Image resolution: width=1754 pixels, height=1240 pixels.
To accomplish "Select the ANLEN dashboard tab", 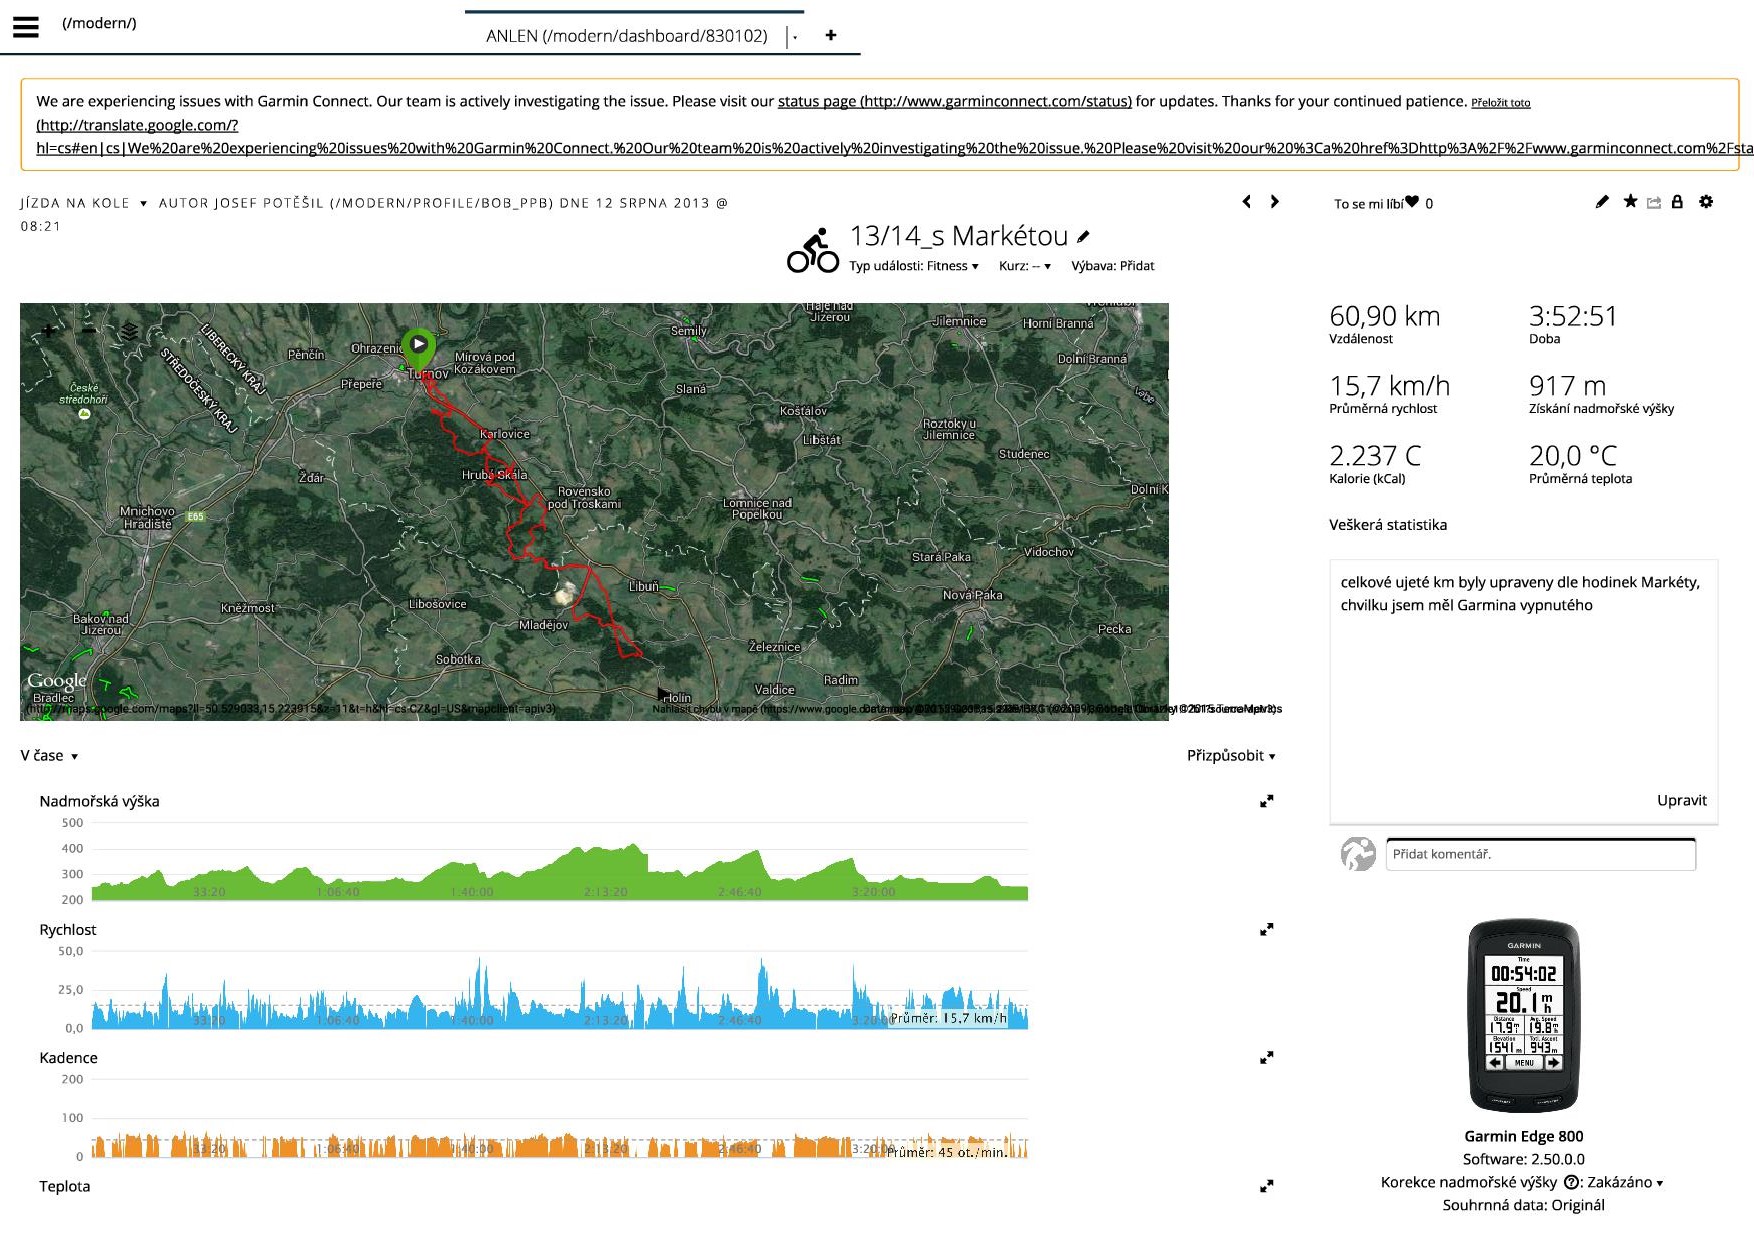I will pyautogui.click(x=626, y=36).
